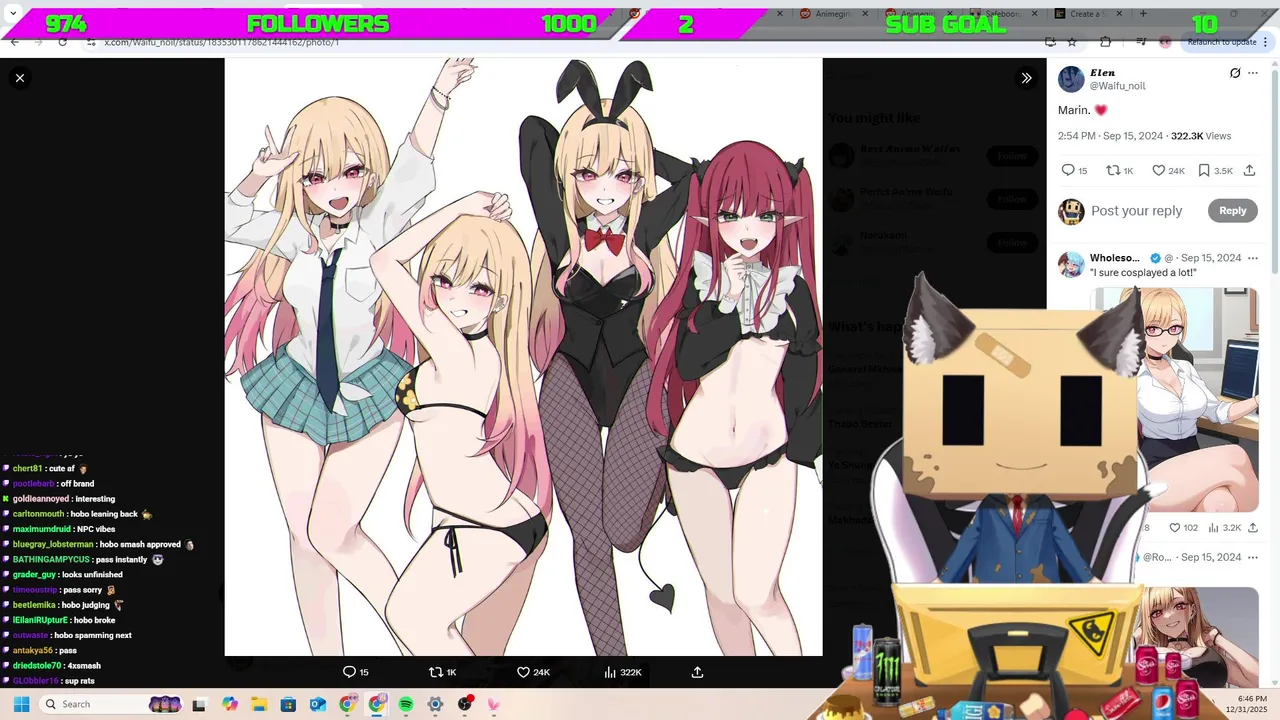This screenshot has height=720, width=1280.
Task: Close the photo viewer with the X icon
Action: [20, 78]
